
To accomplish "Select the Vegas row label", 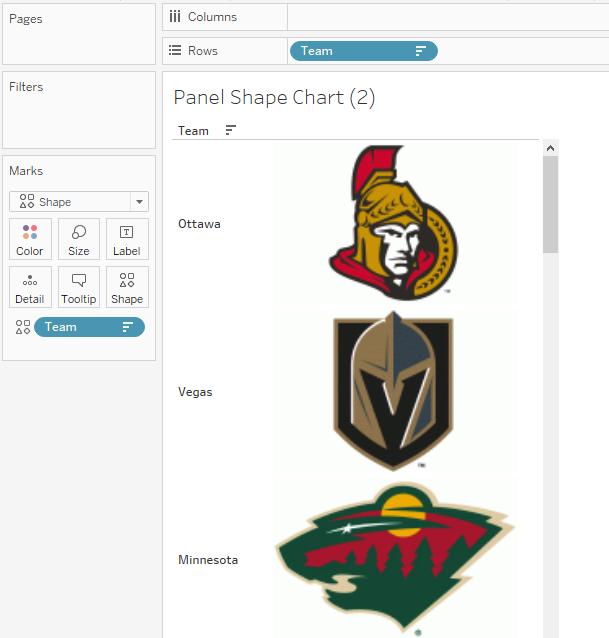I will (195, 392).
